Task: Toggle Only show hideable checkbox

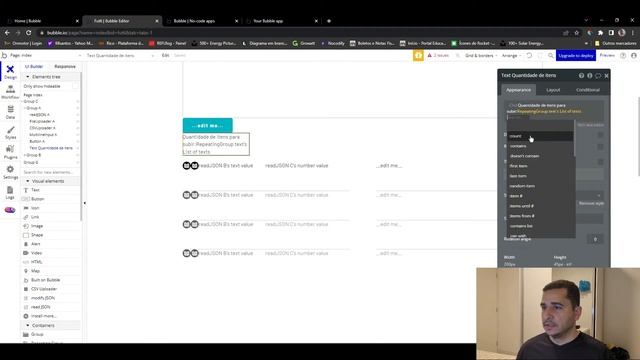Action: (x=75, y=86)
